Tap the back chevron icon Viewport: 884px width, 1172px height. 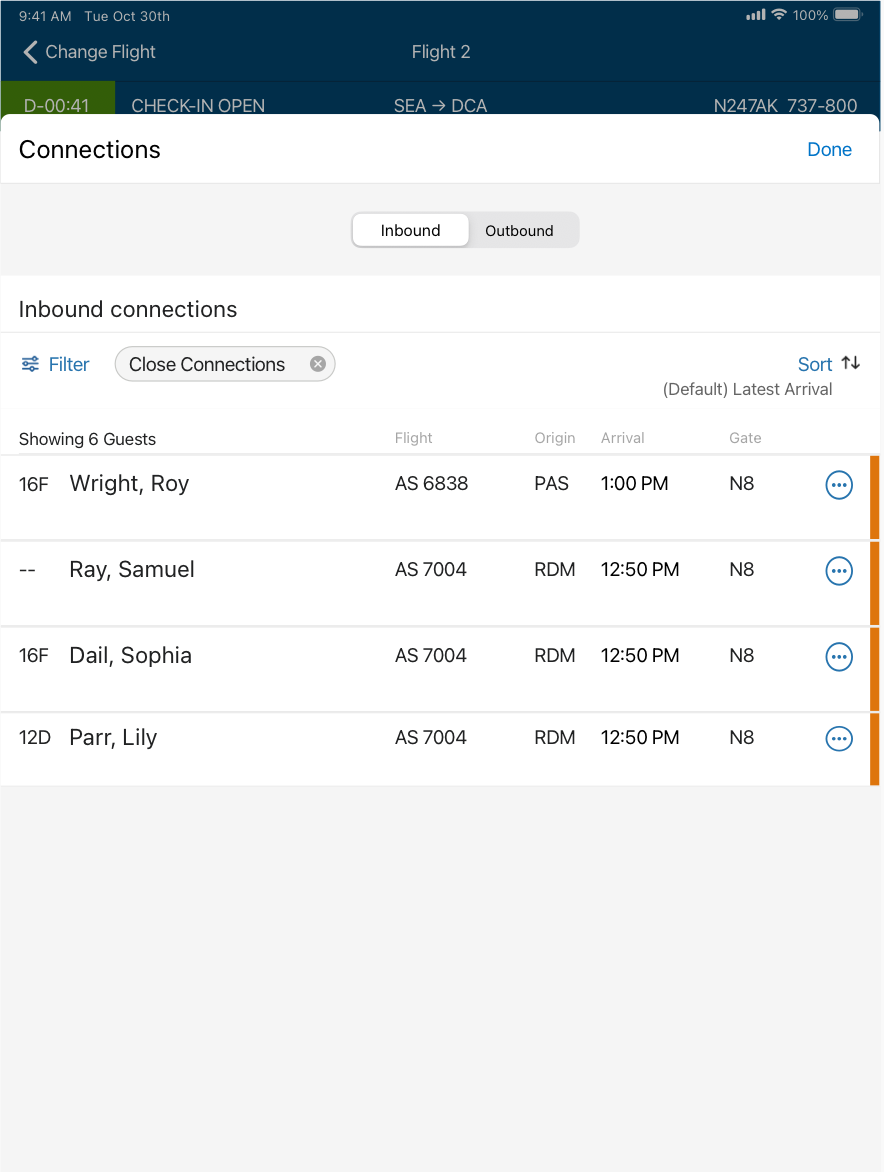30,52
